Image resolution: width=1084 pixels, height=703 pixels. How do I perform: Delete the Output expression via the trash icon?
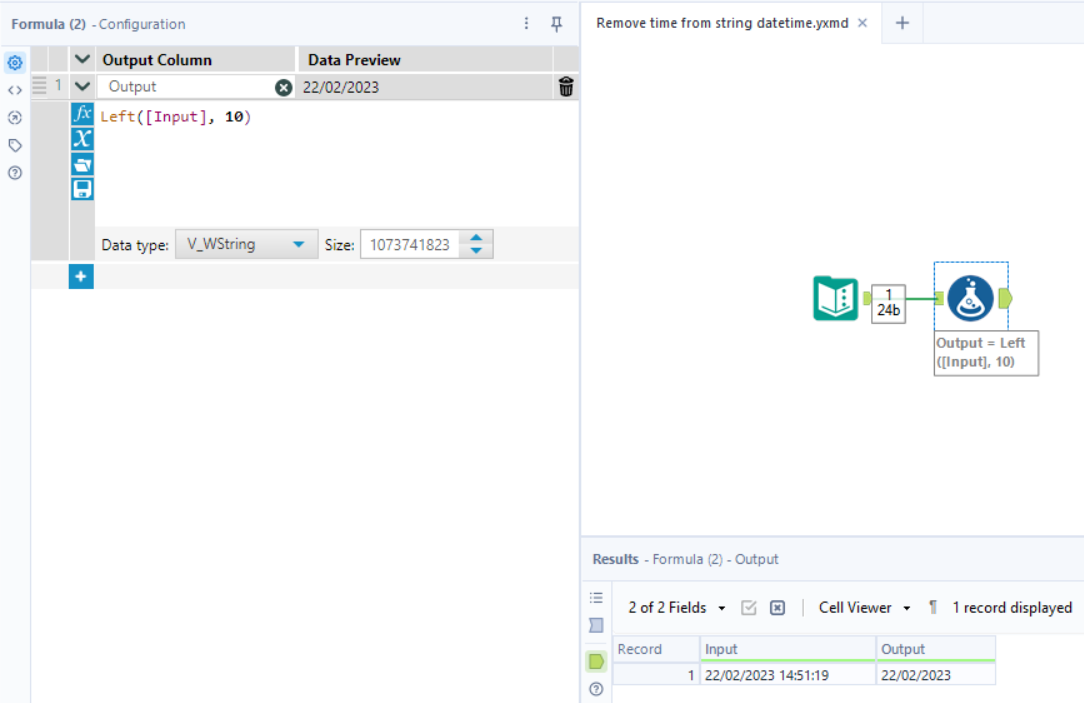[x=566, y=87]
